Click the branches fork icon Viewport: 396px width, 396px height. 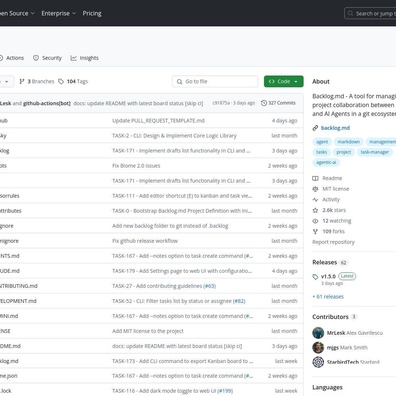(22, 81)
